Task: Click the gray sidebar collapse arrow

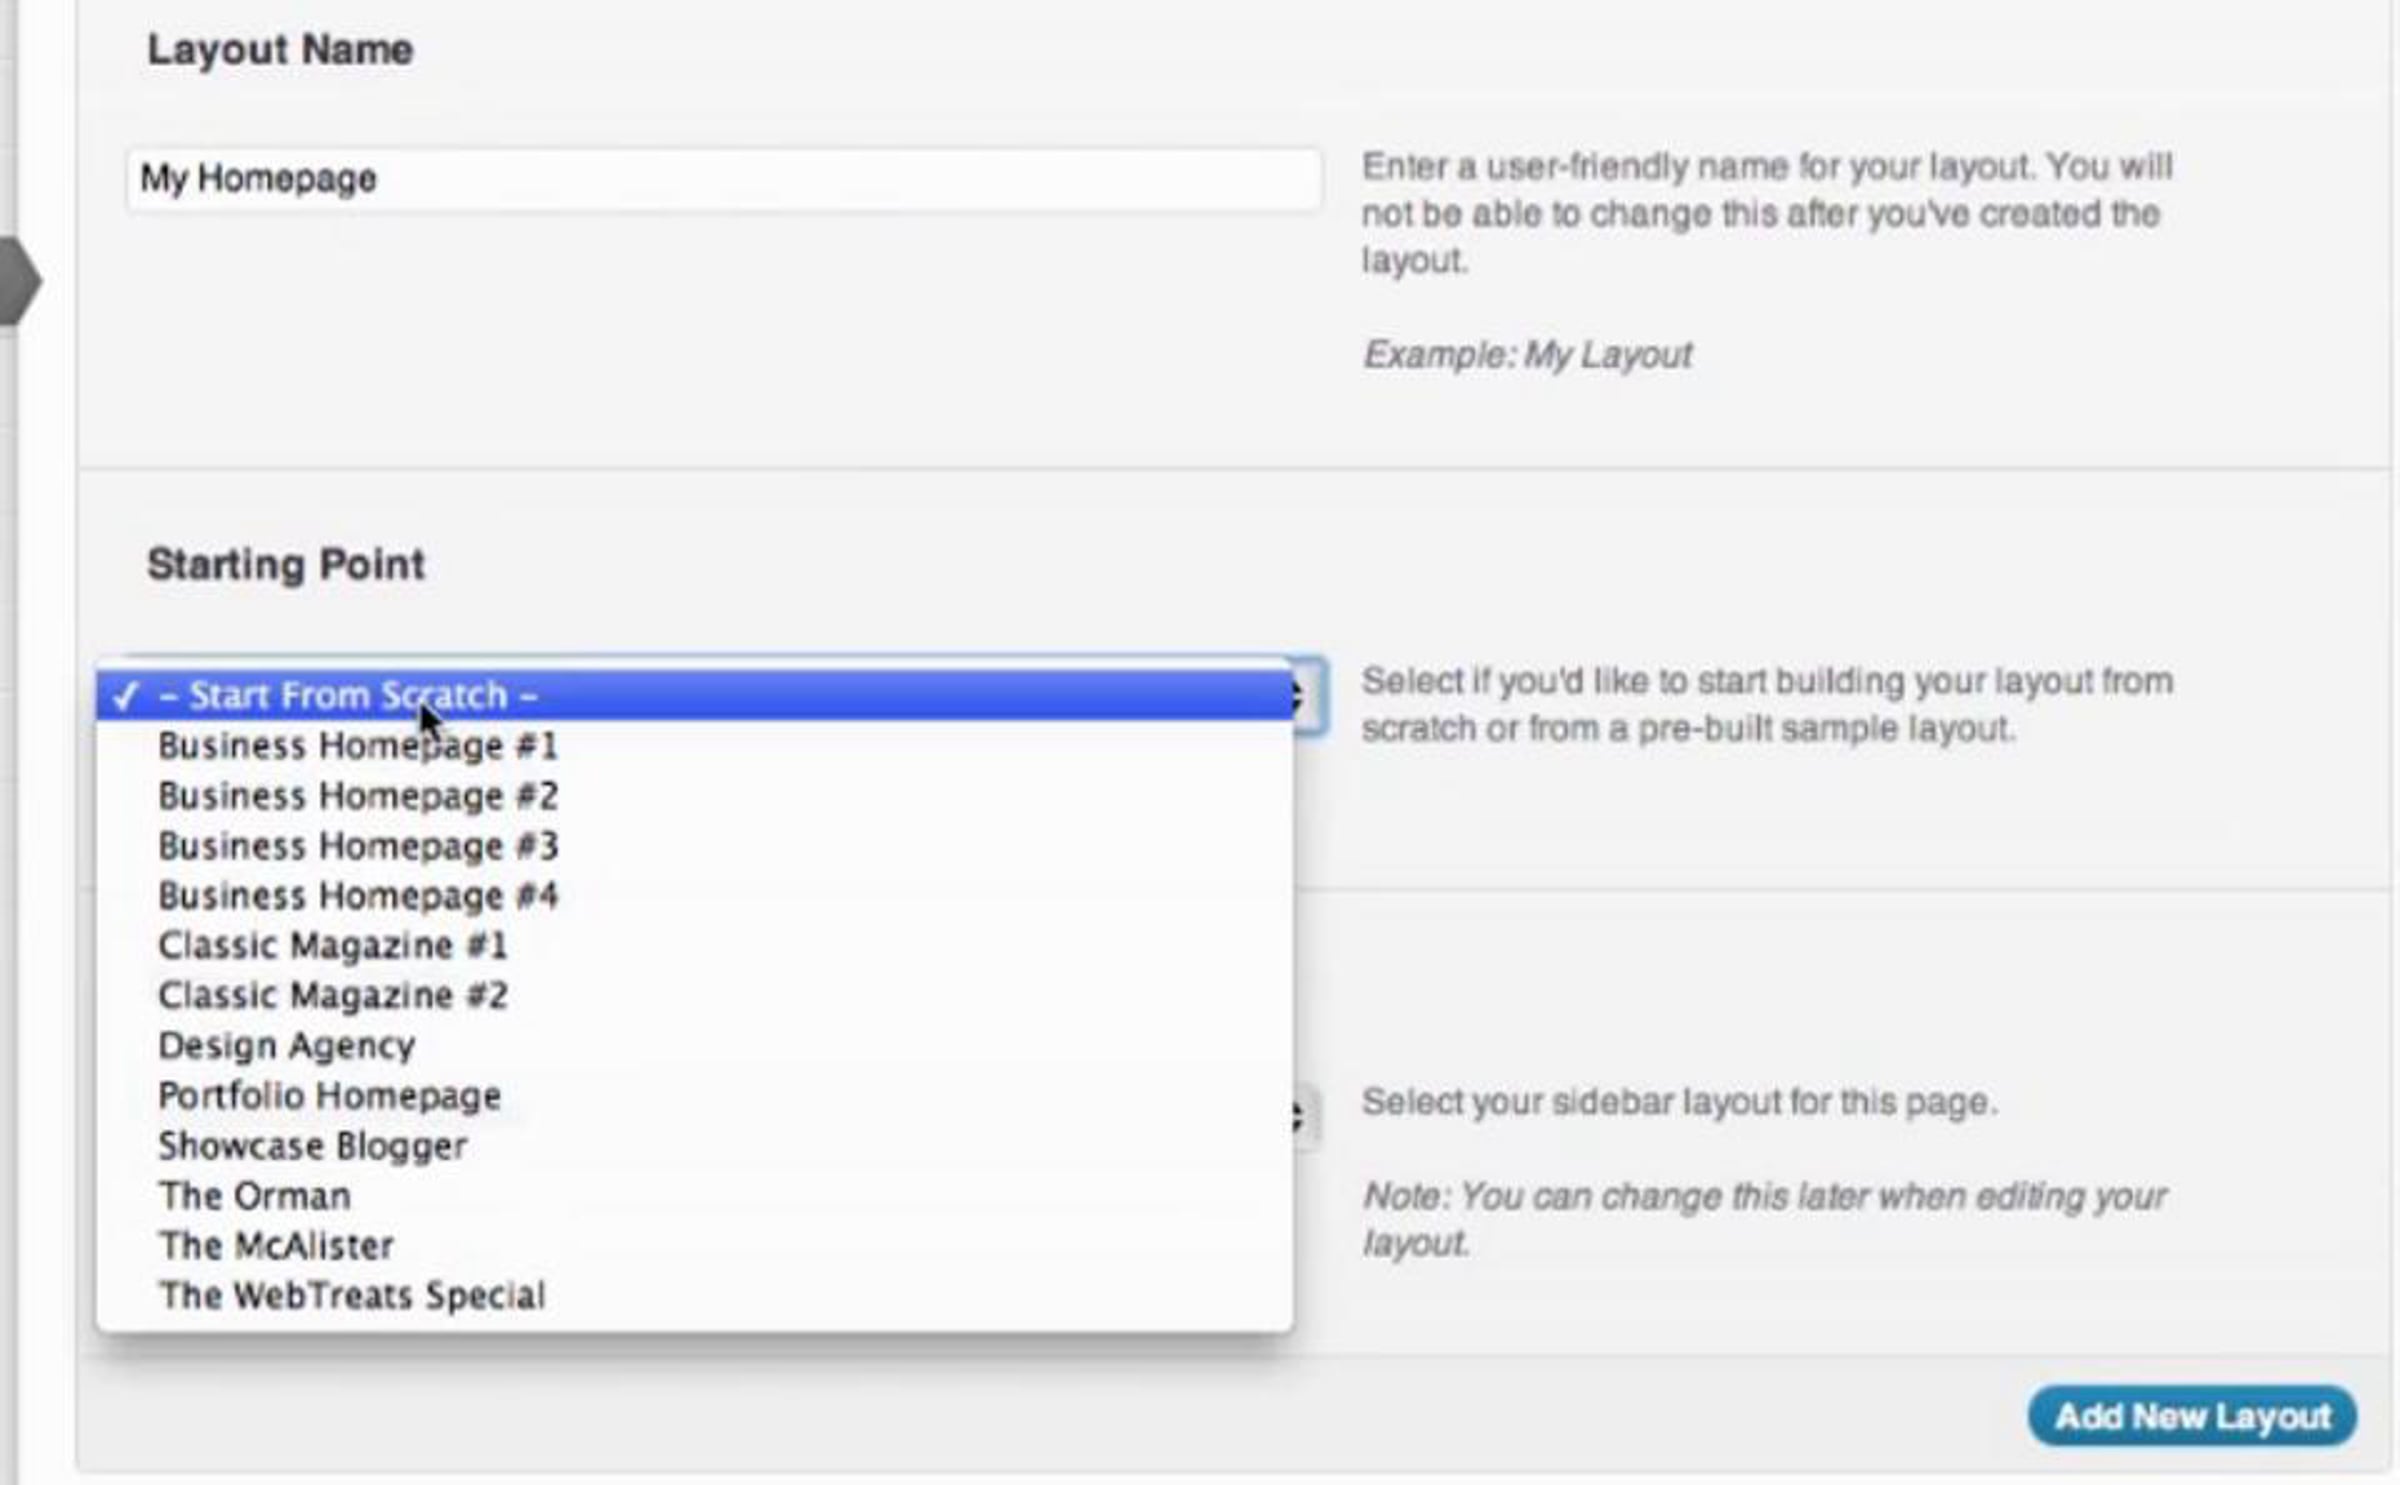Action: click(19, 281)
